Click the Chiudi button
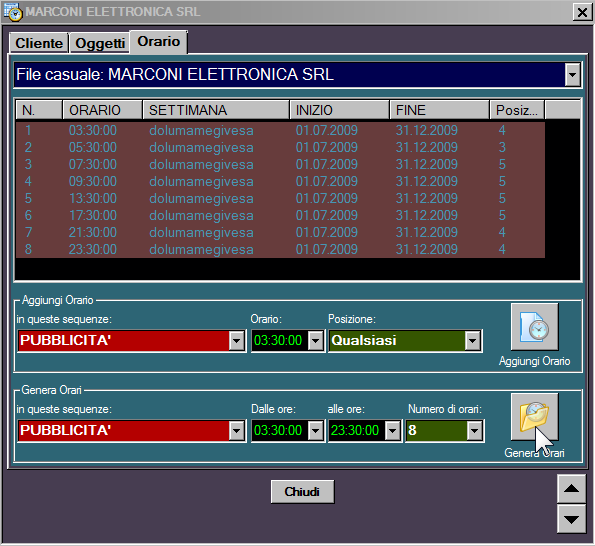Image resolution: width=595 pixels, height=546 pixels. 302,492
